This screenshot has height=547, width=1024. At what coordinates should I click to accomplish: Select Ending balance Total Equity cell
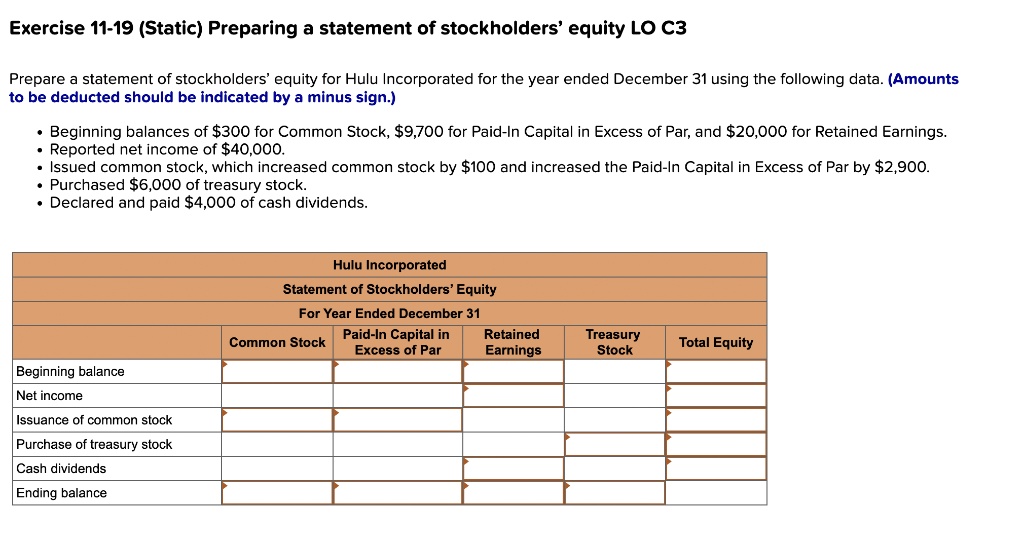pos(716,493)
